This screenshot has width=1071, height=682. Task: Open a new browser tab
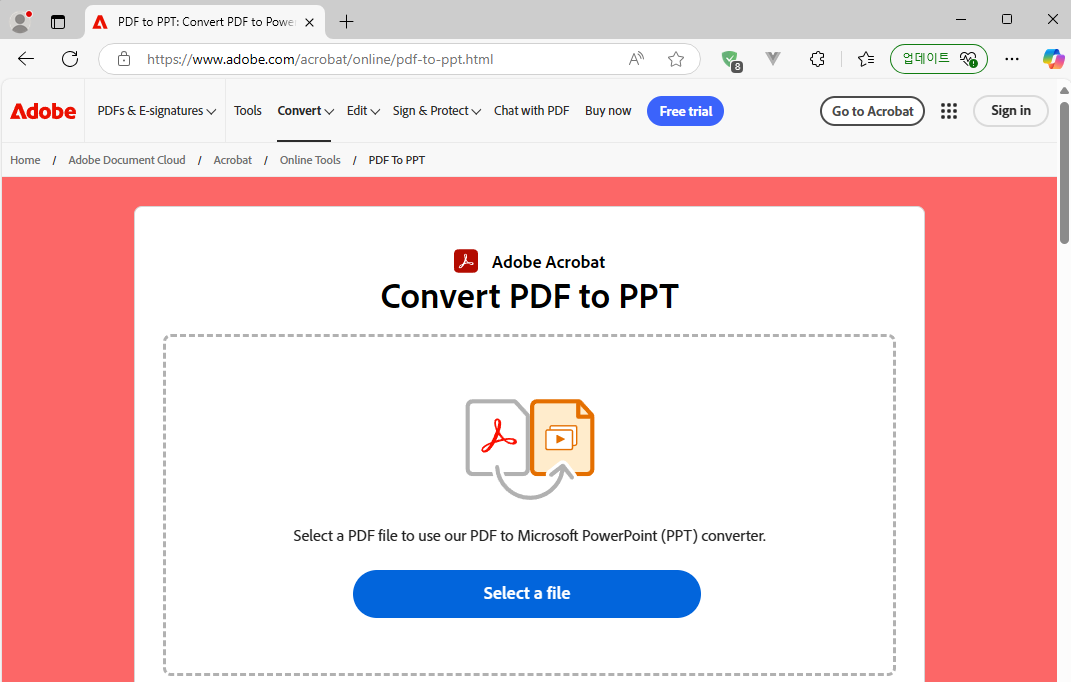tap(346, 22)
